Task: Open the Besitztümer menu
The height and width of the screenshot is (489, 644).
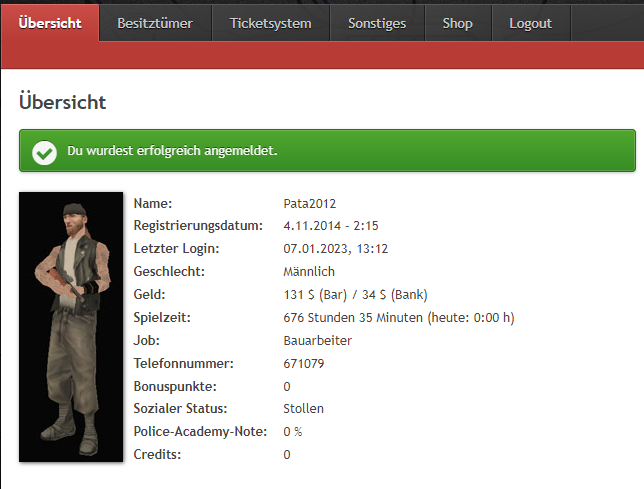Action: (x=155, y=23)
